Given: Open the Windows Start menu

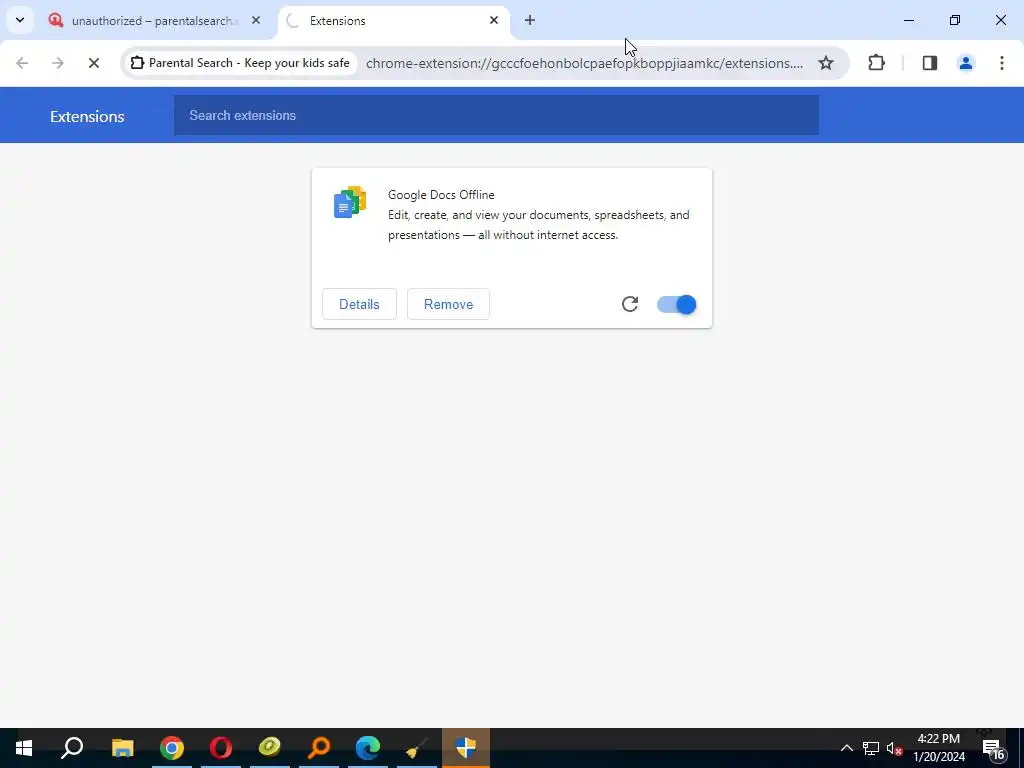Looking at the screenshot, I should click(24, 748).
